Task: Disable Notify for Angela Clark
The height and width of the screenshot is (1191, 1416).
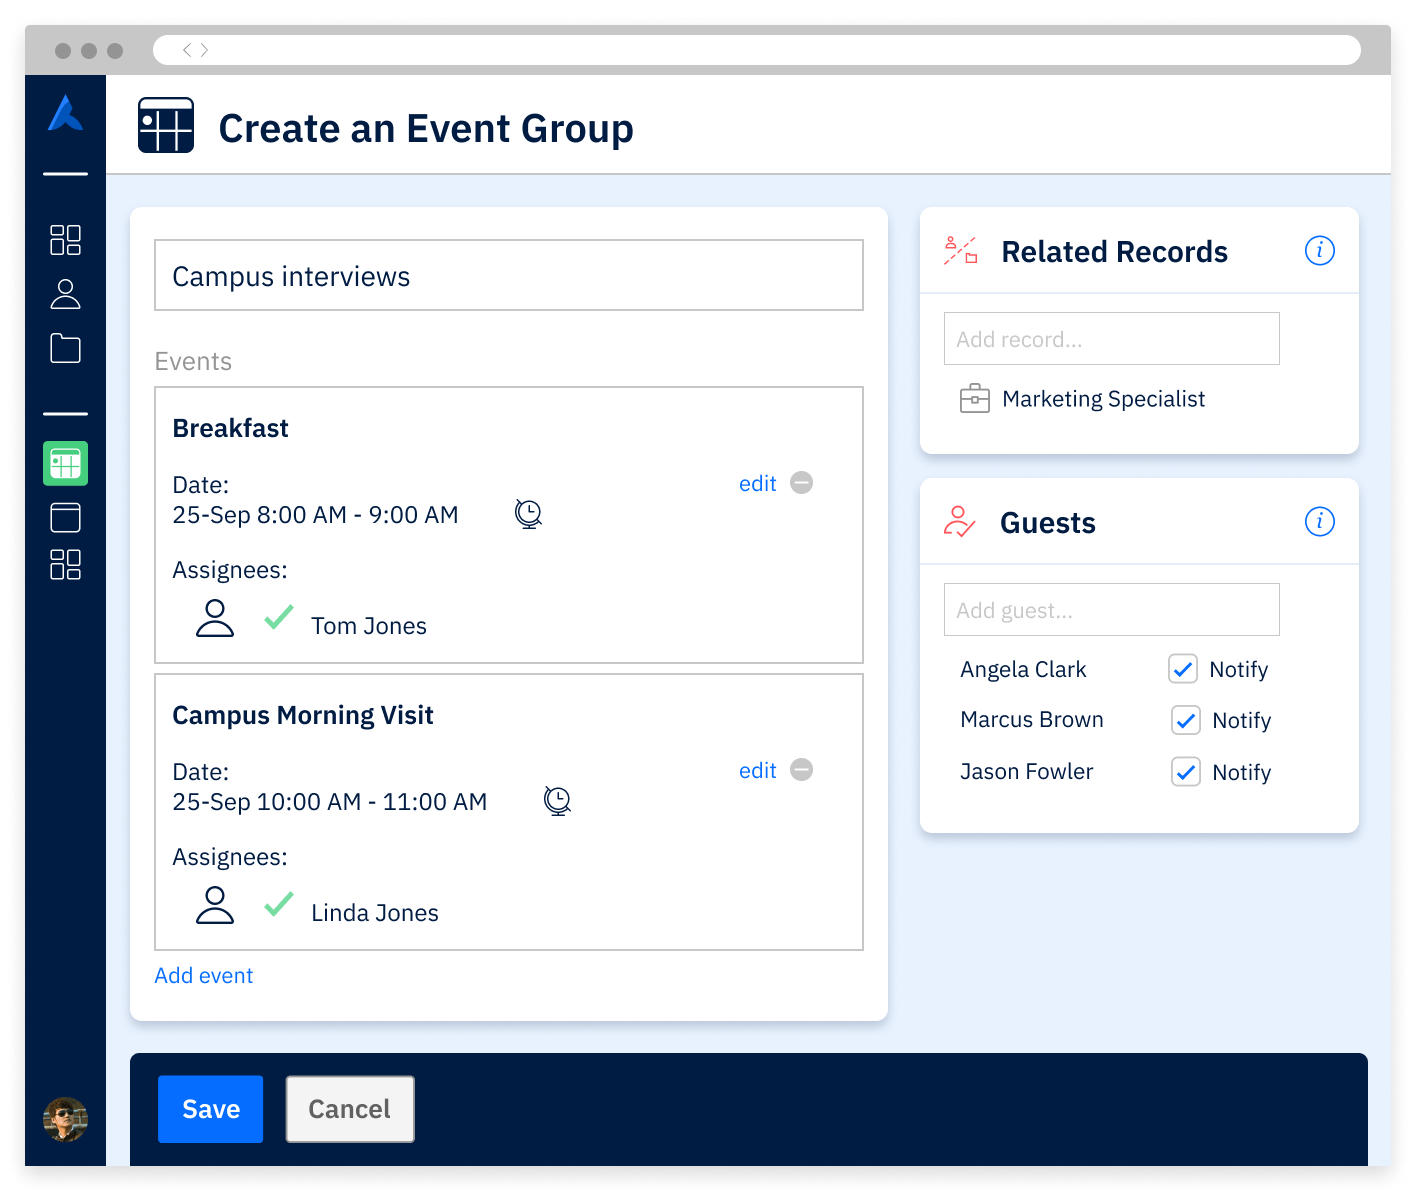Action: pos(1183,669)
